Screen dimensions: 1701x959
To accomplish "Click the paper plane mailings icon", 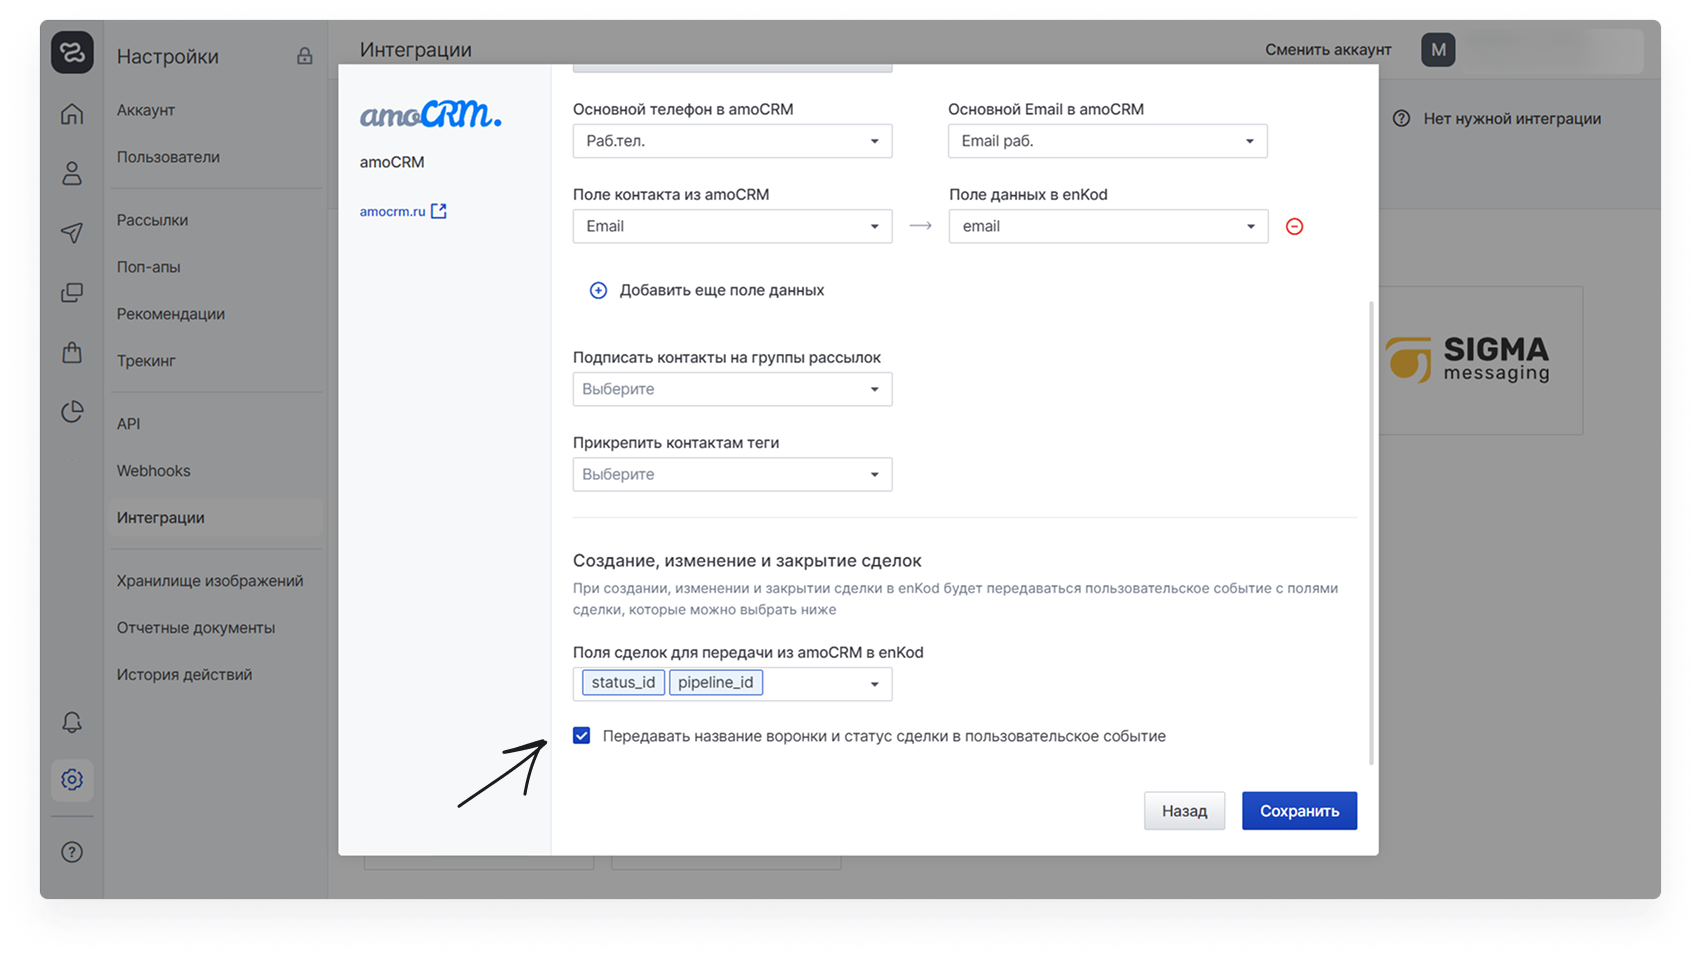I will 72,233.
